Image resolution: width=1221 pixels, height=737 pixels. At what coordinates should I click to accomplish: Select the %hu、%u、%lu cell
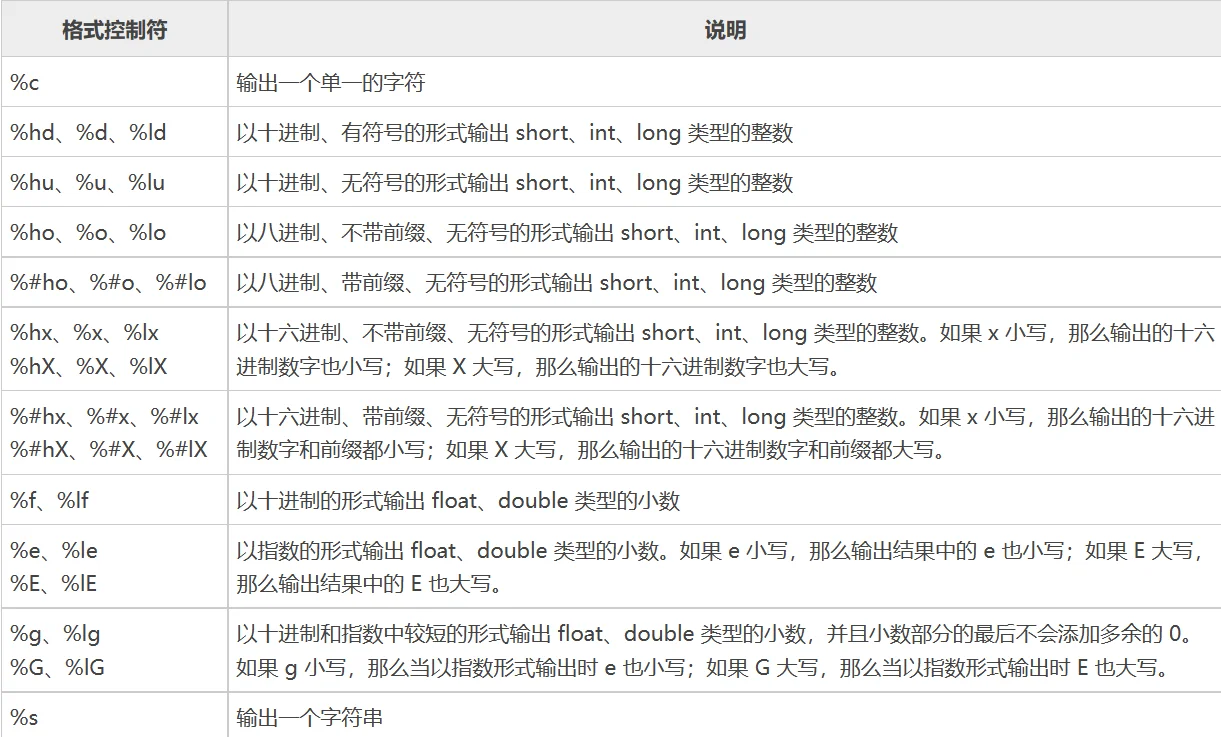click(88, 182)
